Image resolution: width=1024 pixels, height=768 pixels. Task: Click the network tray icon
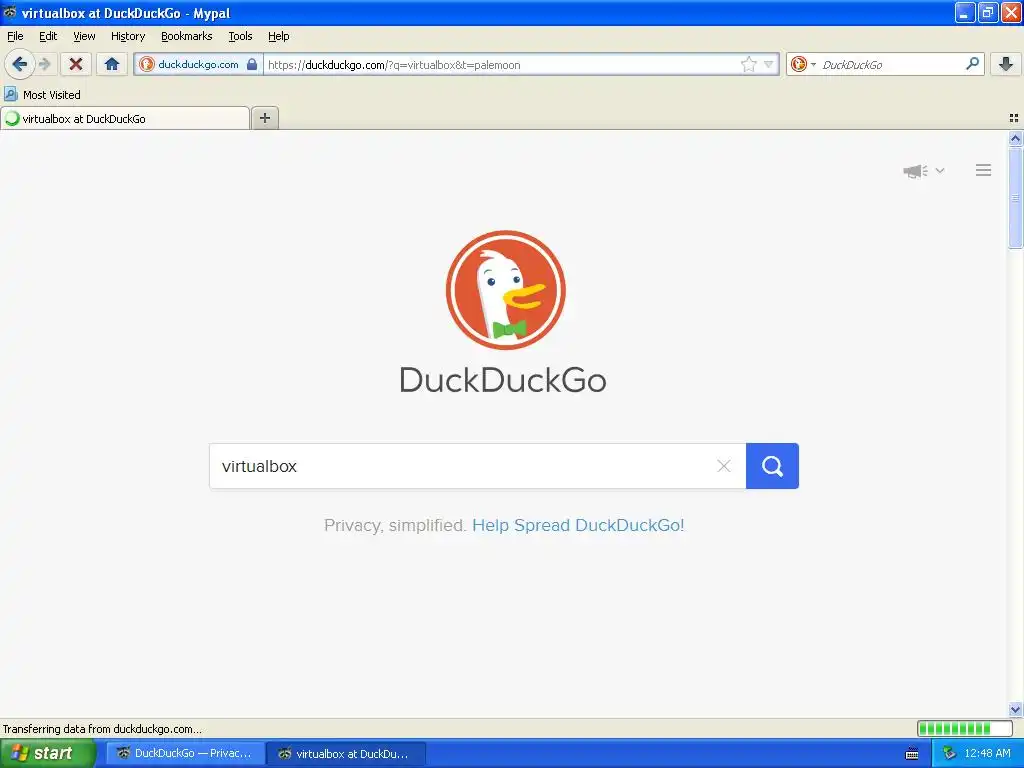pos(950,754)
